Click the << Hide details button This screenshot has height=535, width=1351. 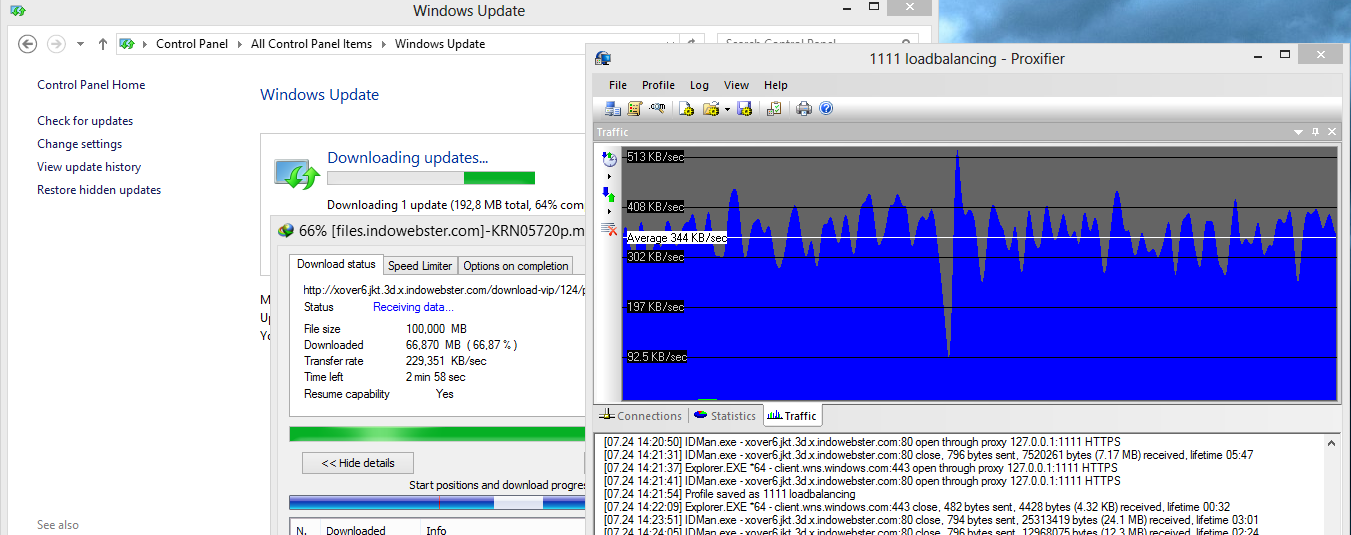[x=358, y=463]
